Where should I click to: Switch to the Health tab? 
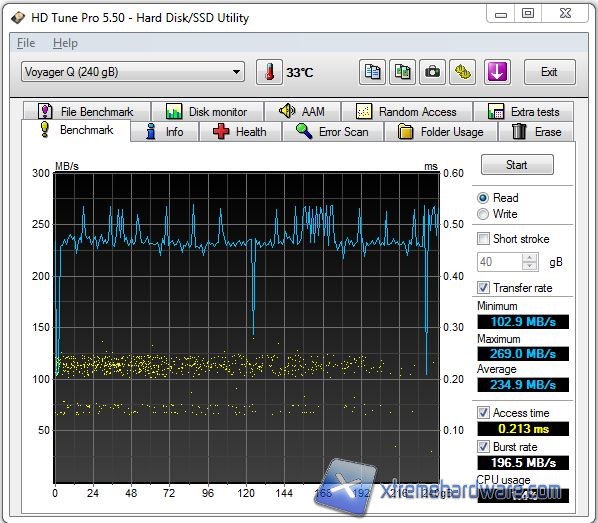tap(240, 132)
